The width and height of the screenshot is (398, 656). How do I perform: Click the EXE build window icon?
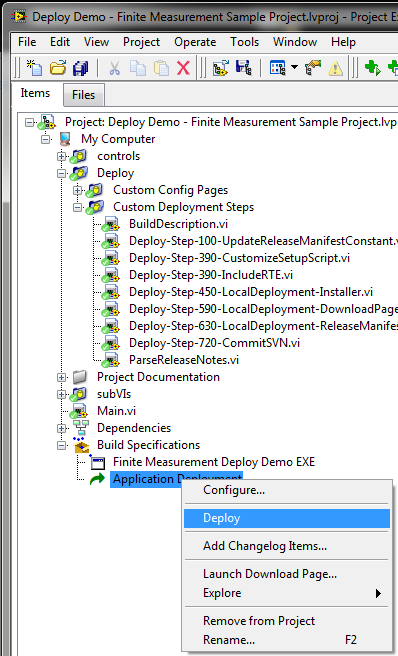tap(98, 462)
